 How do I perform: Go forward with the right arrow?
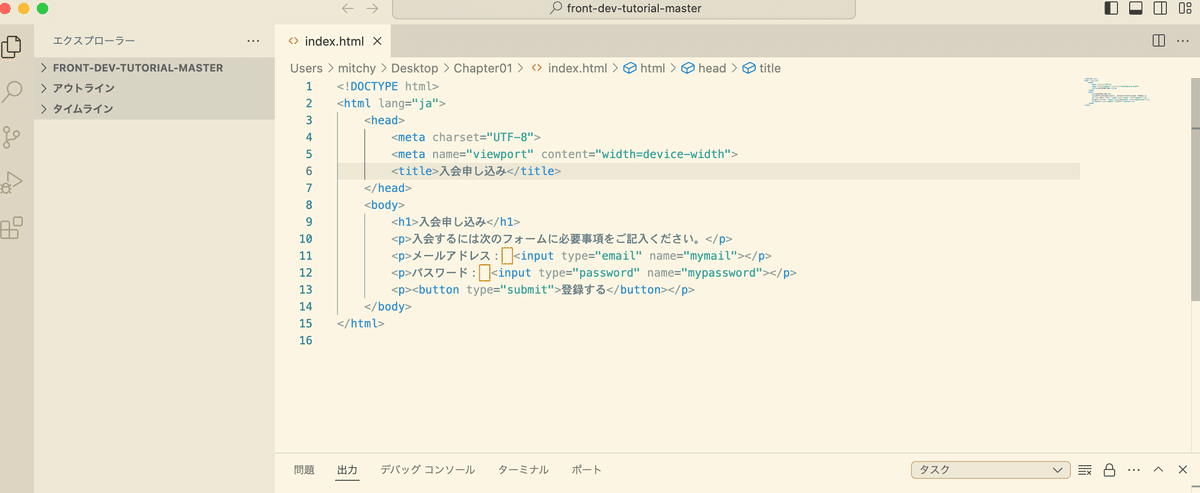pos(372,8)
